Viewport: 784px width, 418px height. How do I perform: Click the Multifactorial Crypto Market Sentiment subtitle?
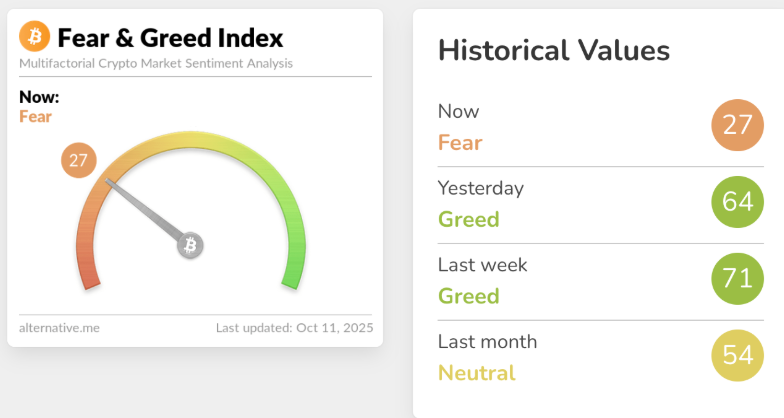(156, 64)
